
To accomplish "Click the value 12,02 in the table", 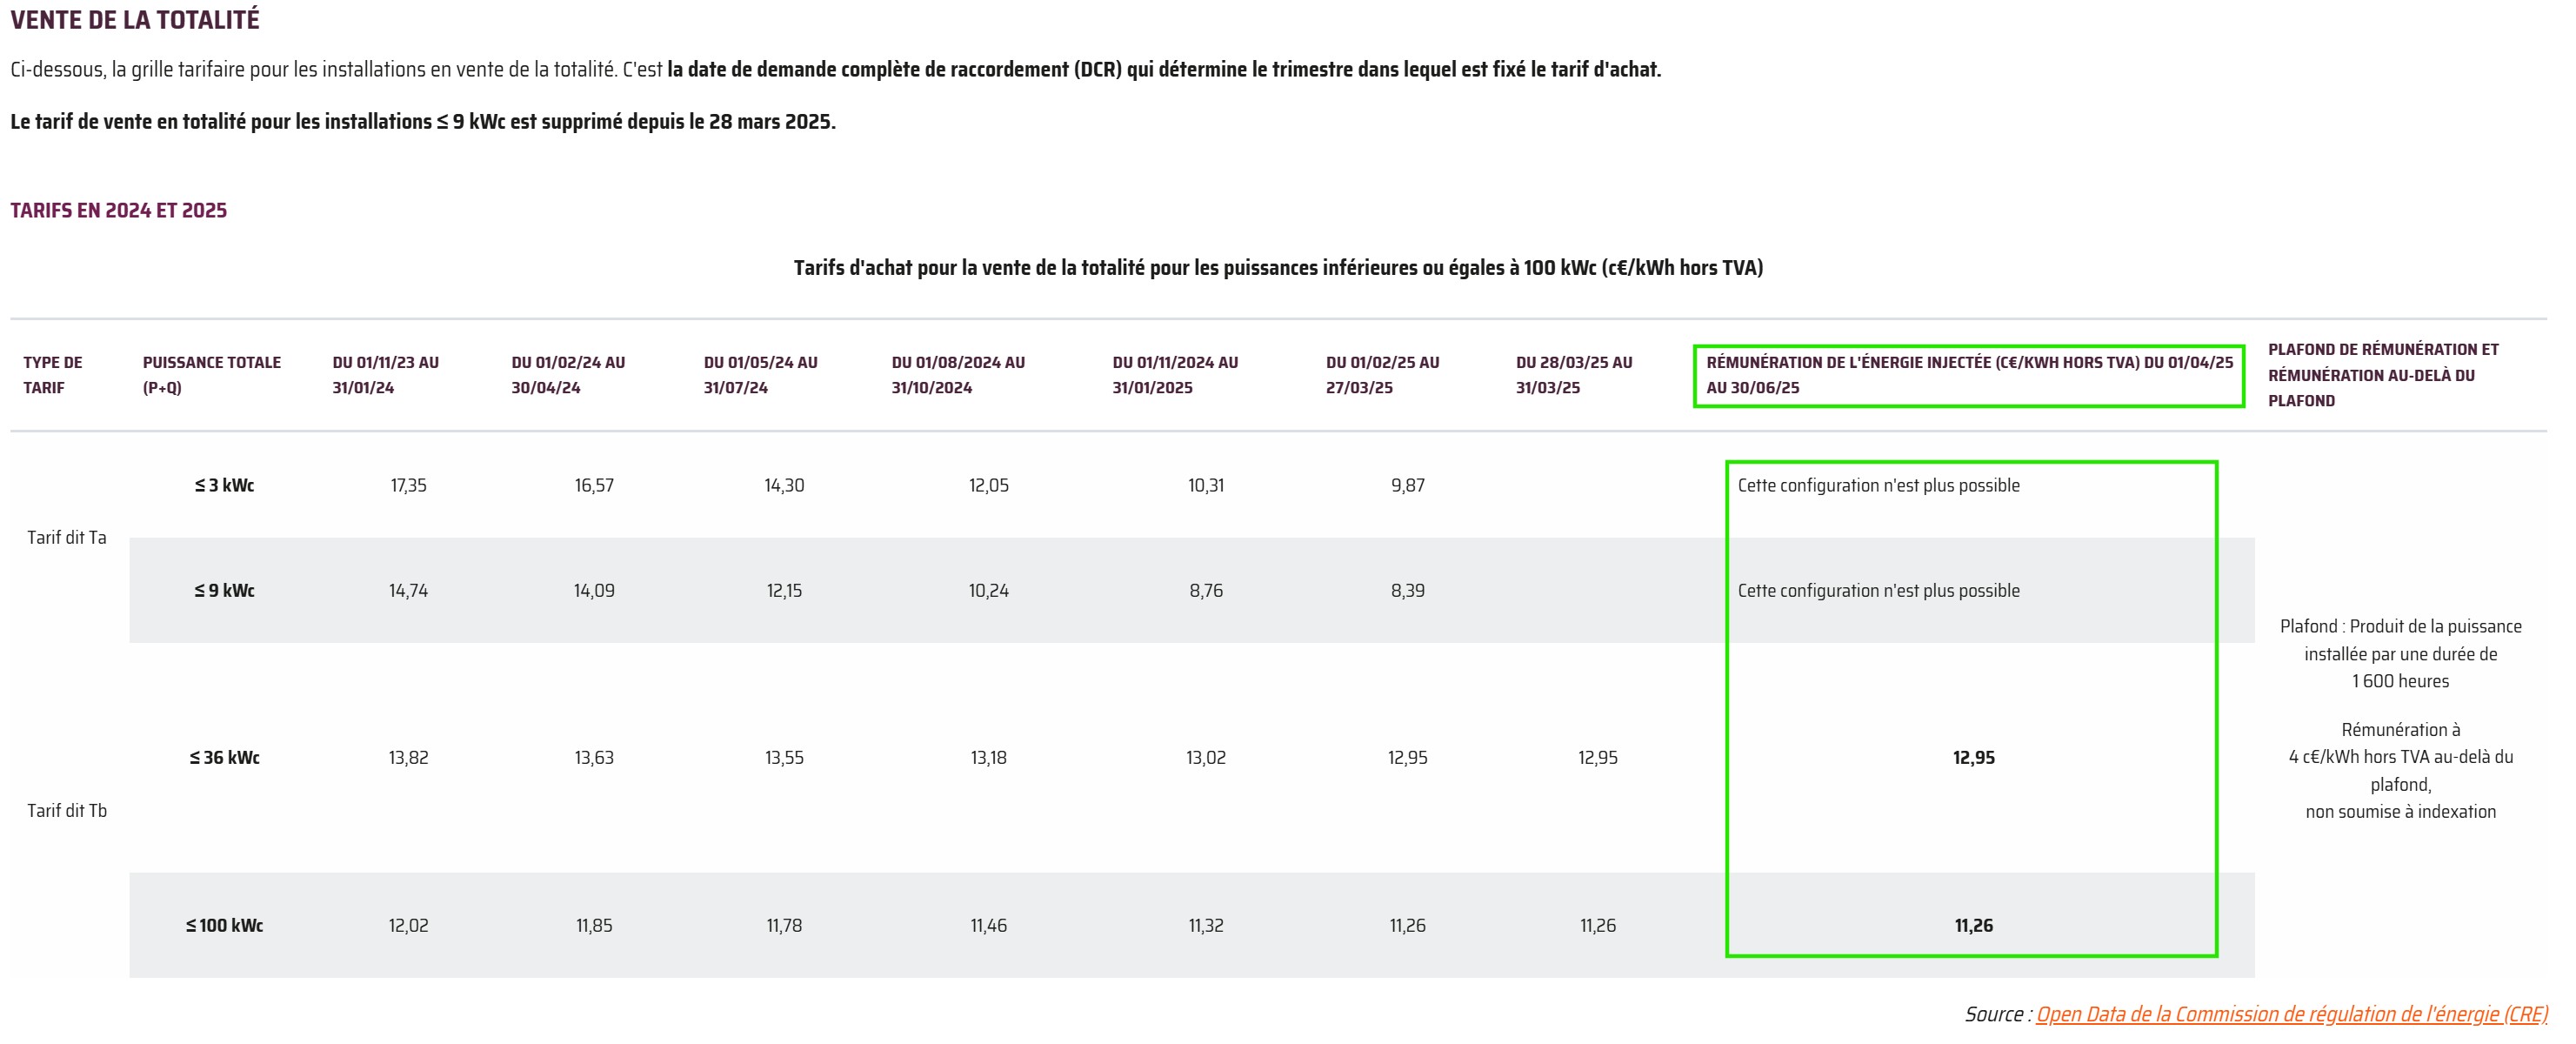I will point(408,926).
